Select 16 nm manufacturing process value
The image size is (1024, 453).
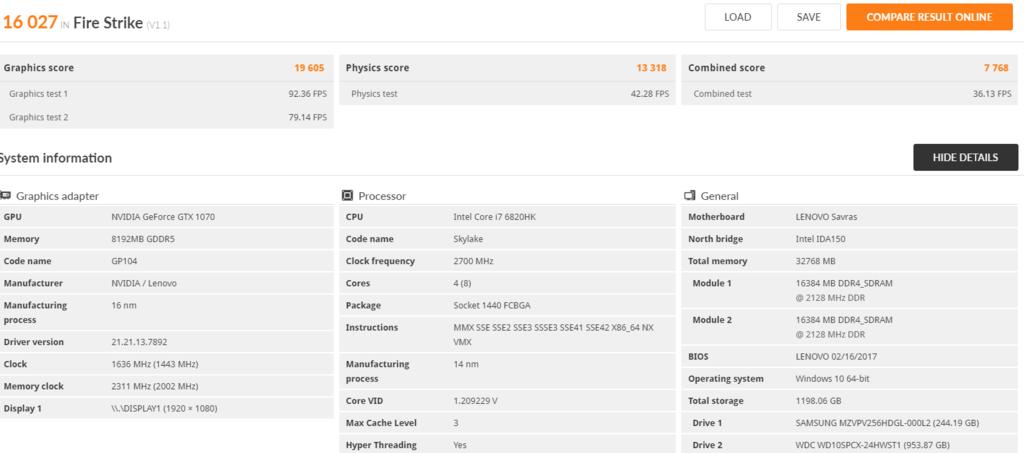pos(124,305)
